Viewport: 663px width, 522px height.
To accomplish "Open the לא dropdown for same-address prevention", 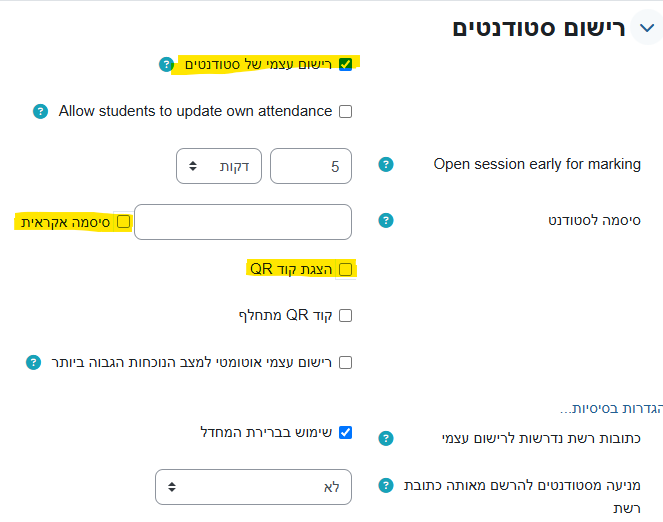I will (x=253, y=487).
